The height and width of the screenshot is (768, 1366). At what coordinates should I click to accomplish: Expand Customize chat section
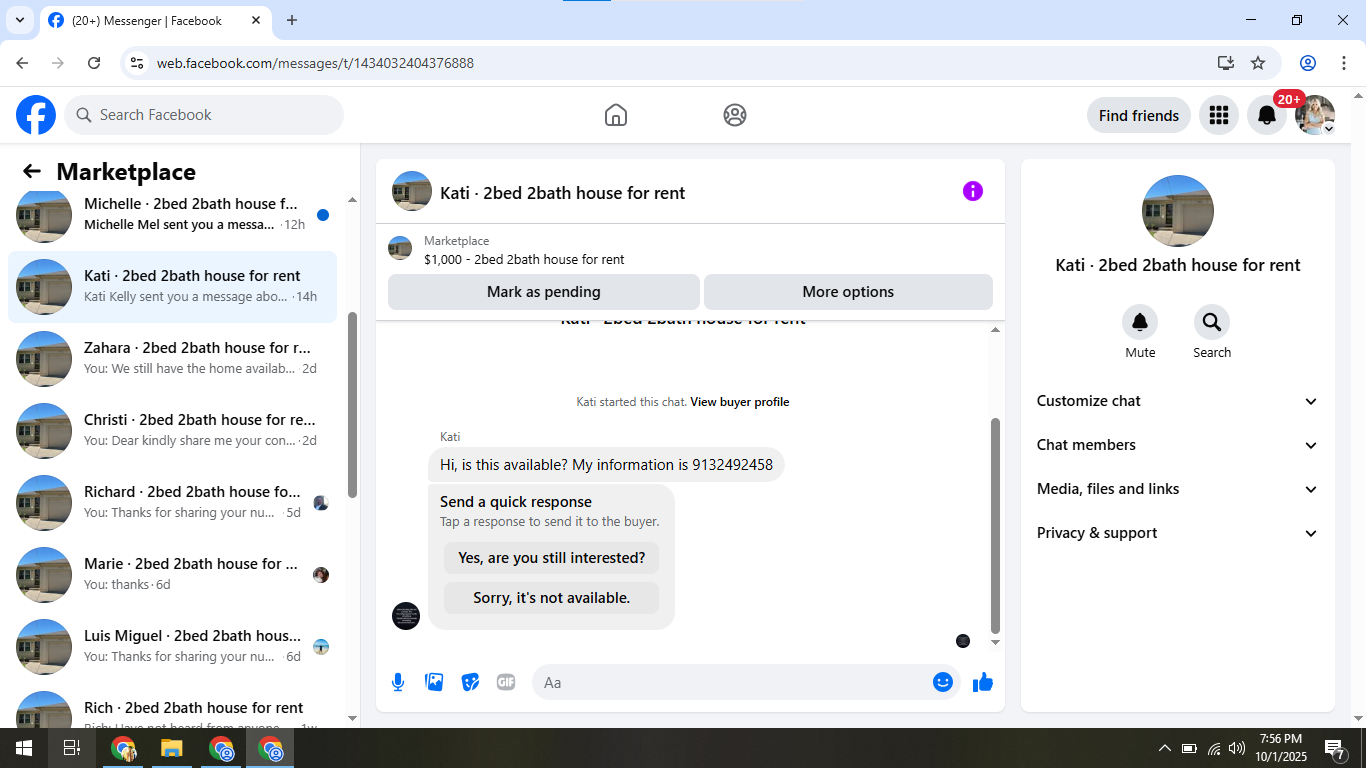[x=1178, y=401]
